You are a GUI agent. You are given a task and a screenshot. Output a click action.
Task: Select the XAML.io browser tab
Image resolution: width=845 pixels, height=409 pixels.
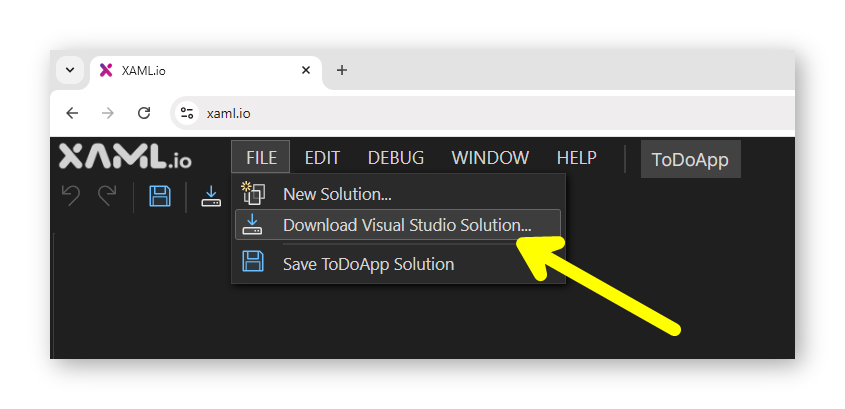pos(205,70)
